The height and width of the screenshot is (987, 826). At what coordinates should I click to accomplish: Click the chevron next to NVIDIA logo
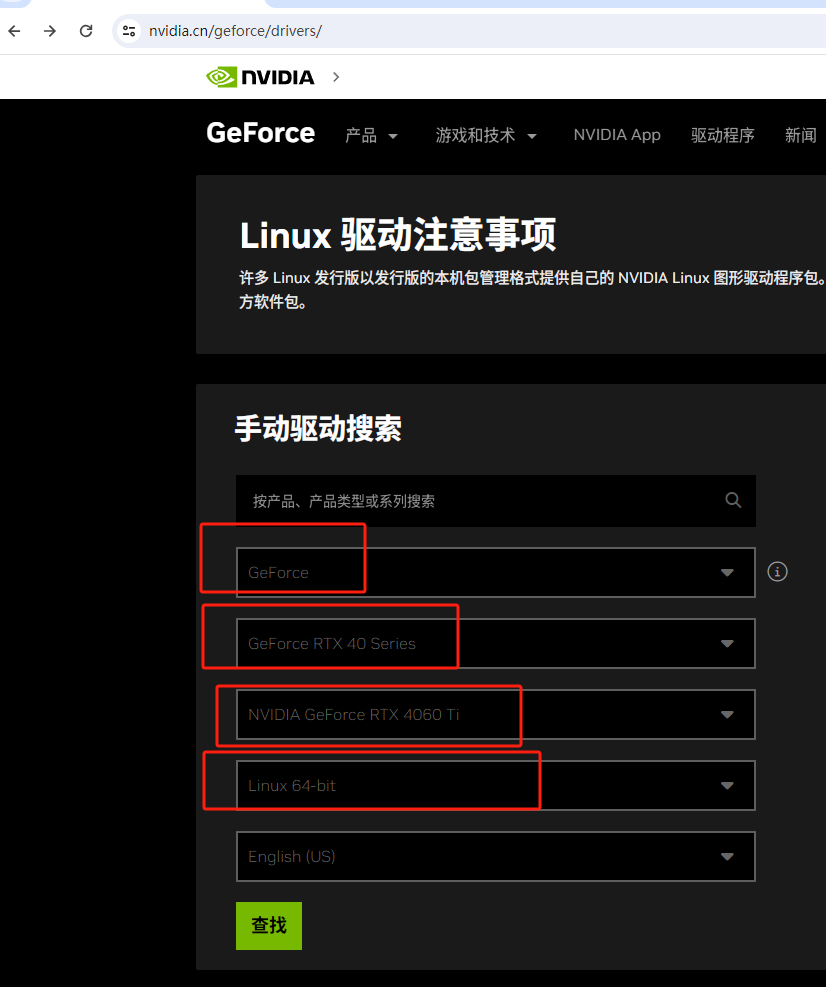click(336, 77)
